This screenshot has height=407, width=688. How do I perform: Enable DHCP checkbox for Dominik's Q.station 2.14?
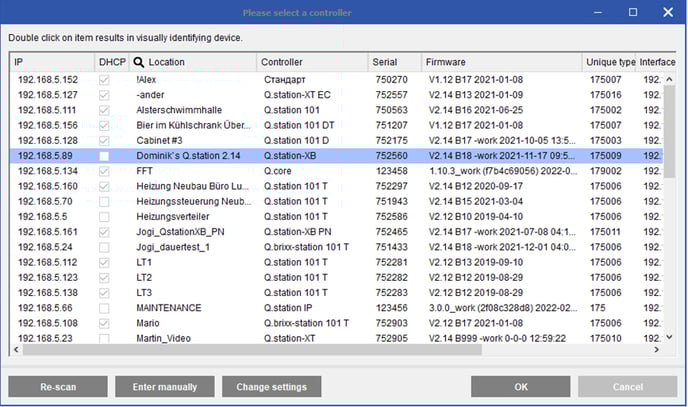(x=104, y=156)
